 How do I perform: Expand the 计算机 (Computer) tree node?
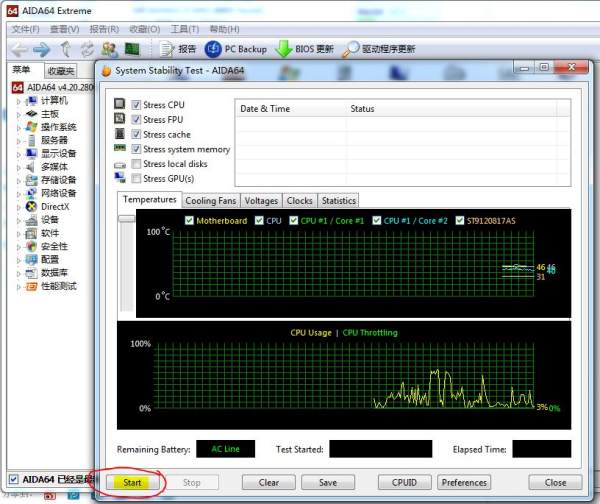tap(18, 101)
